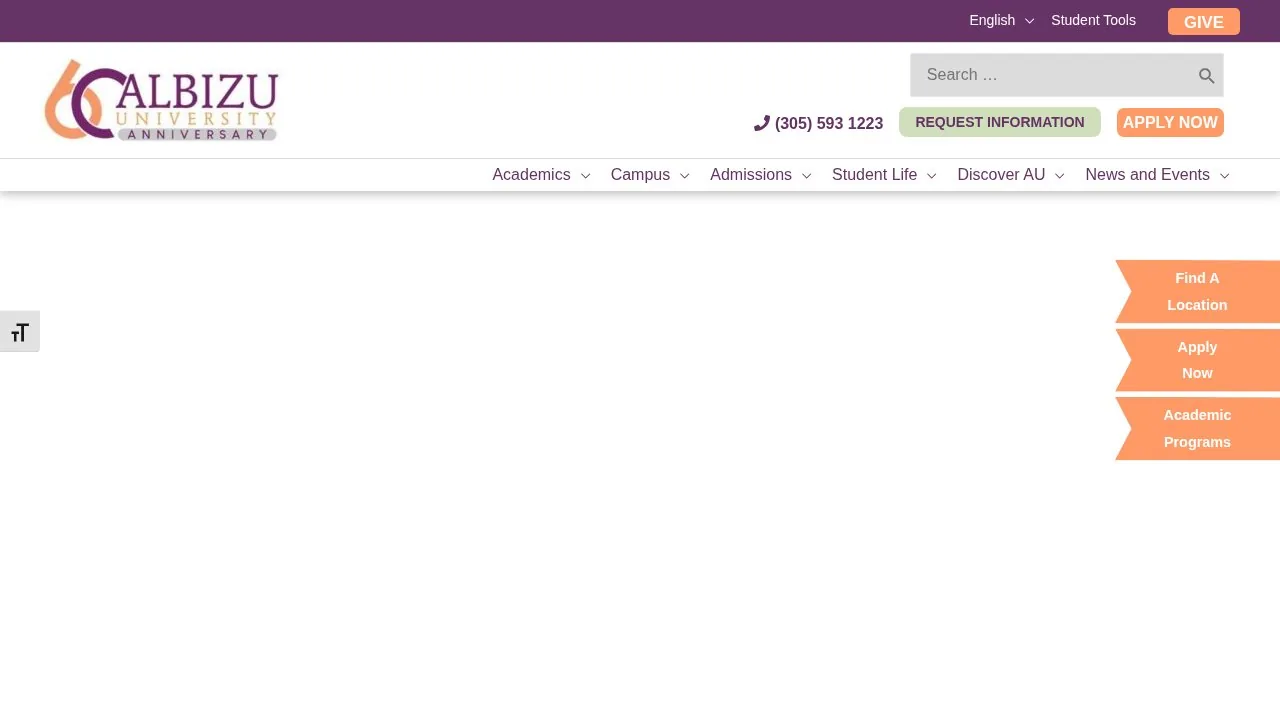The height and width of the screenshot is (720, 1280).
Task: Toggle the font size accessibility tool
Action: (19, 332)
